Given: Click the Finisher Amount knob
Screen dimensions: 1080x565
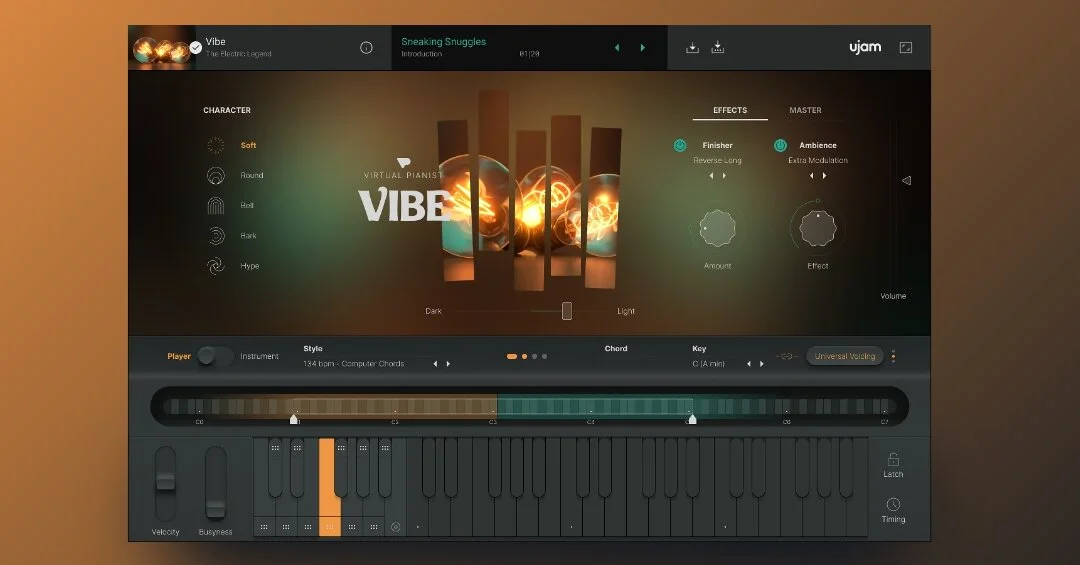Looking at the screenshot, I should (x=717, y=228).
